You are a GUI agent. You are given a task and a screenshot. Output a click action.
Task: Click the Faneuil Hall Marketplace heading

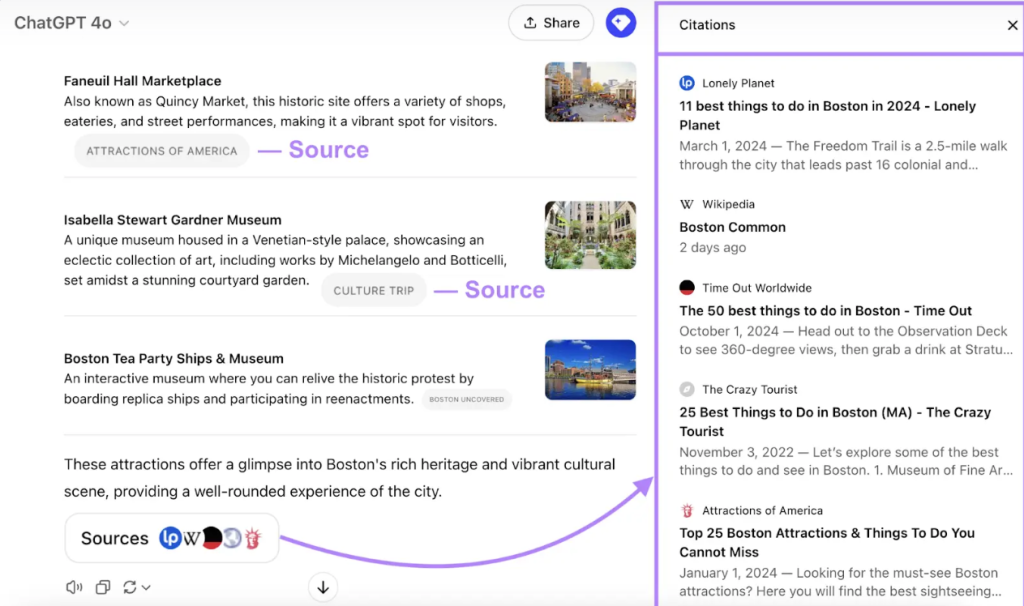point(142,81)
